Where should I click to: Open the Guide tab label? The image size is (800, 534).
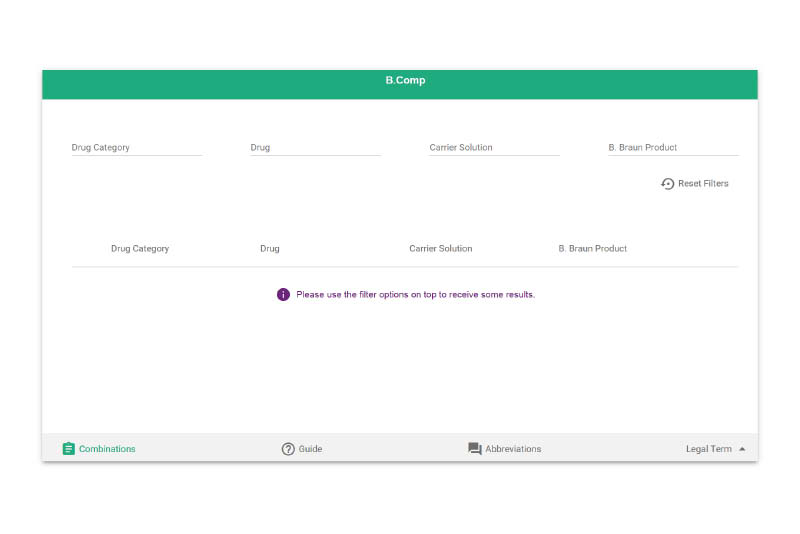click(x=310, y=449)
